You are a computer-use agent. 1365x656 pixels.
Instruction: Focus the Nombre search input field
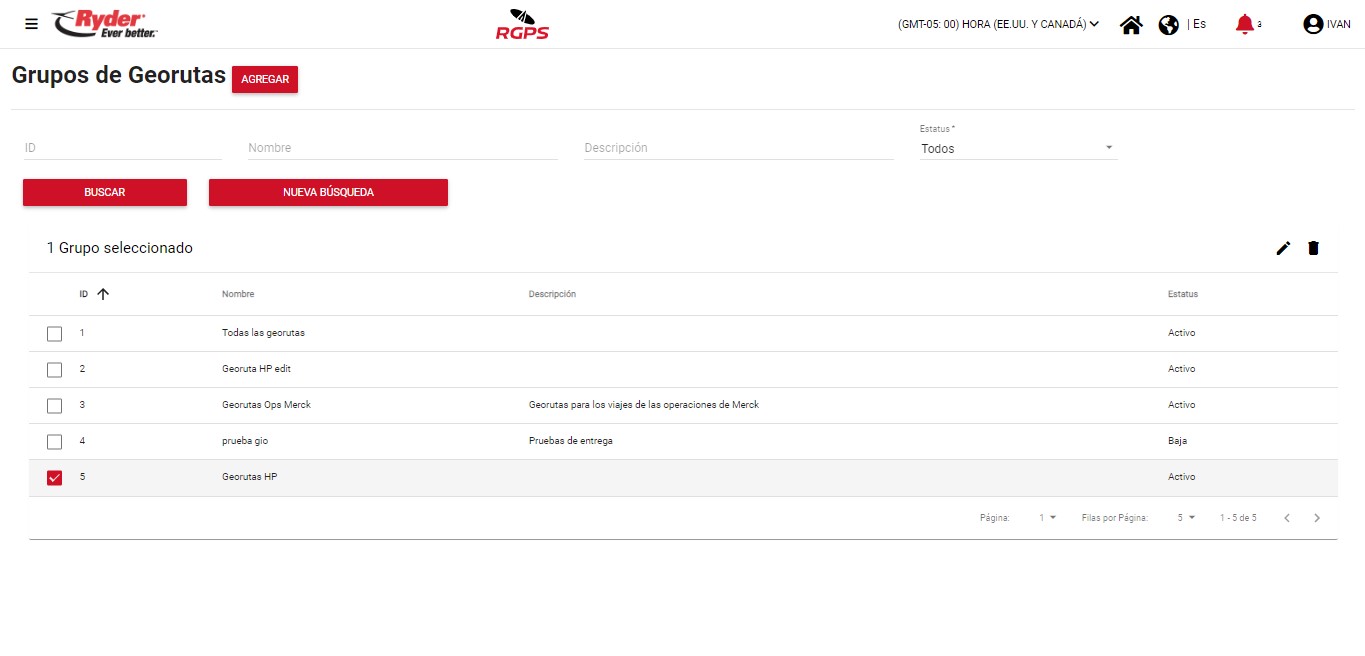[x=402, y=148]
